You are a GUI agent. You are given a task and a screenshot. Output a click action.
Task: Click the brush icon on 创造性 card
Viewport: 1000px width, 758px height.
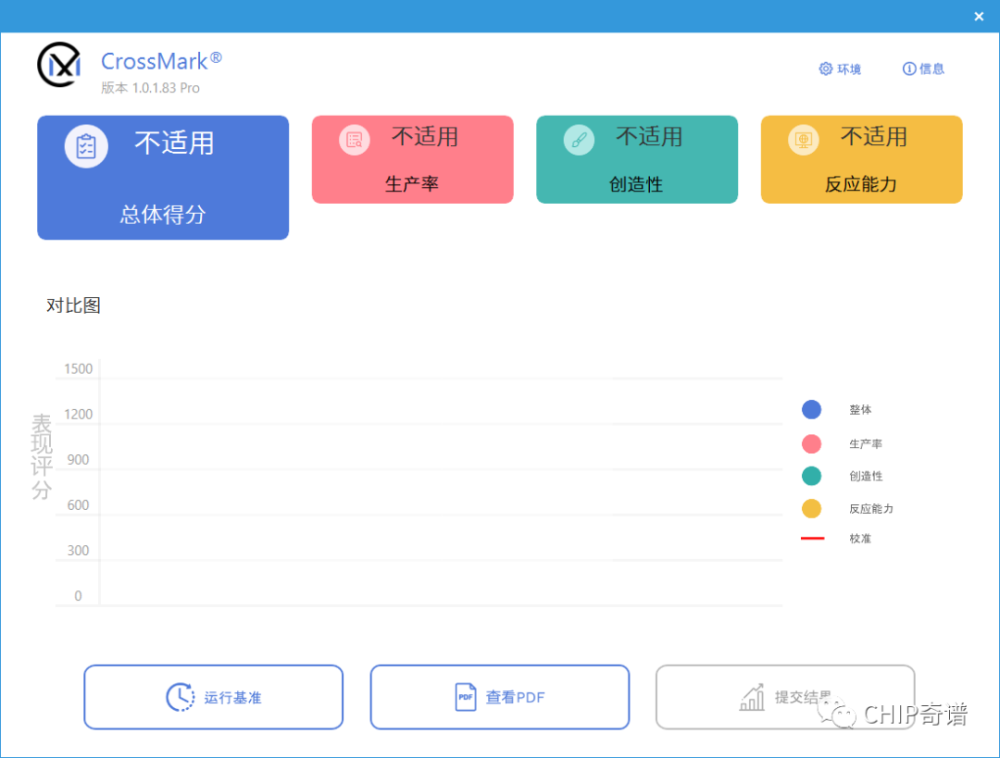tap(579, 140)
